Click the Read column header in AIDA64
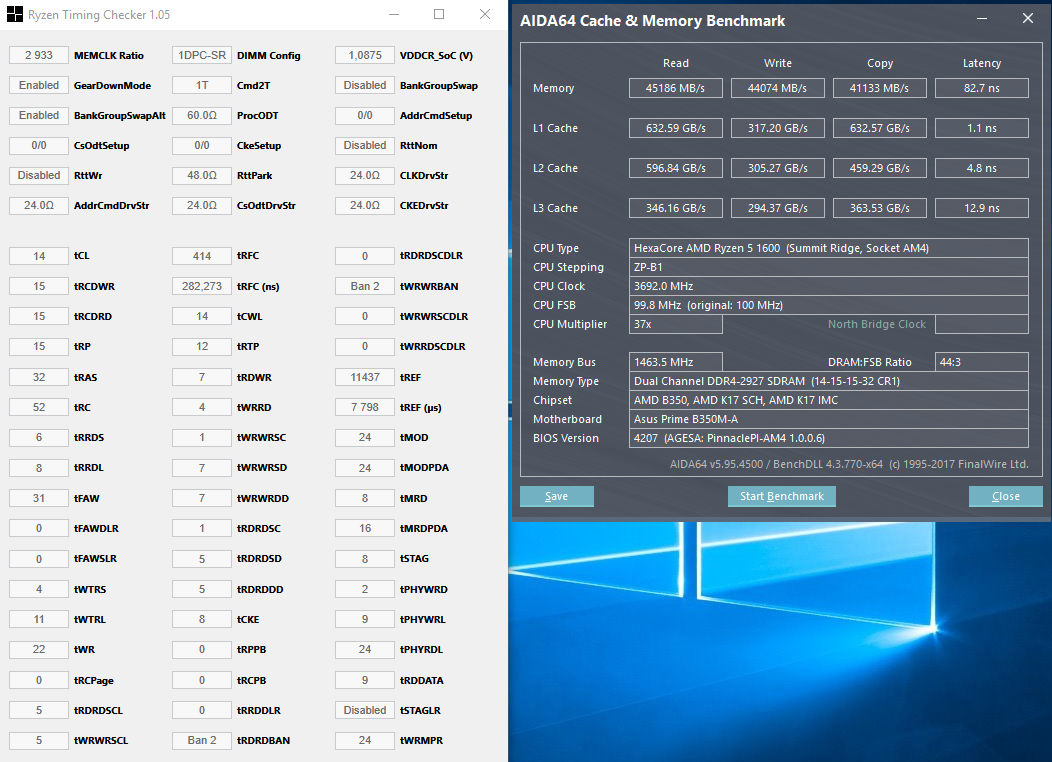 [x=676, y=63]
